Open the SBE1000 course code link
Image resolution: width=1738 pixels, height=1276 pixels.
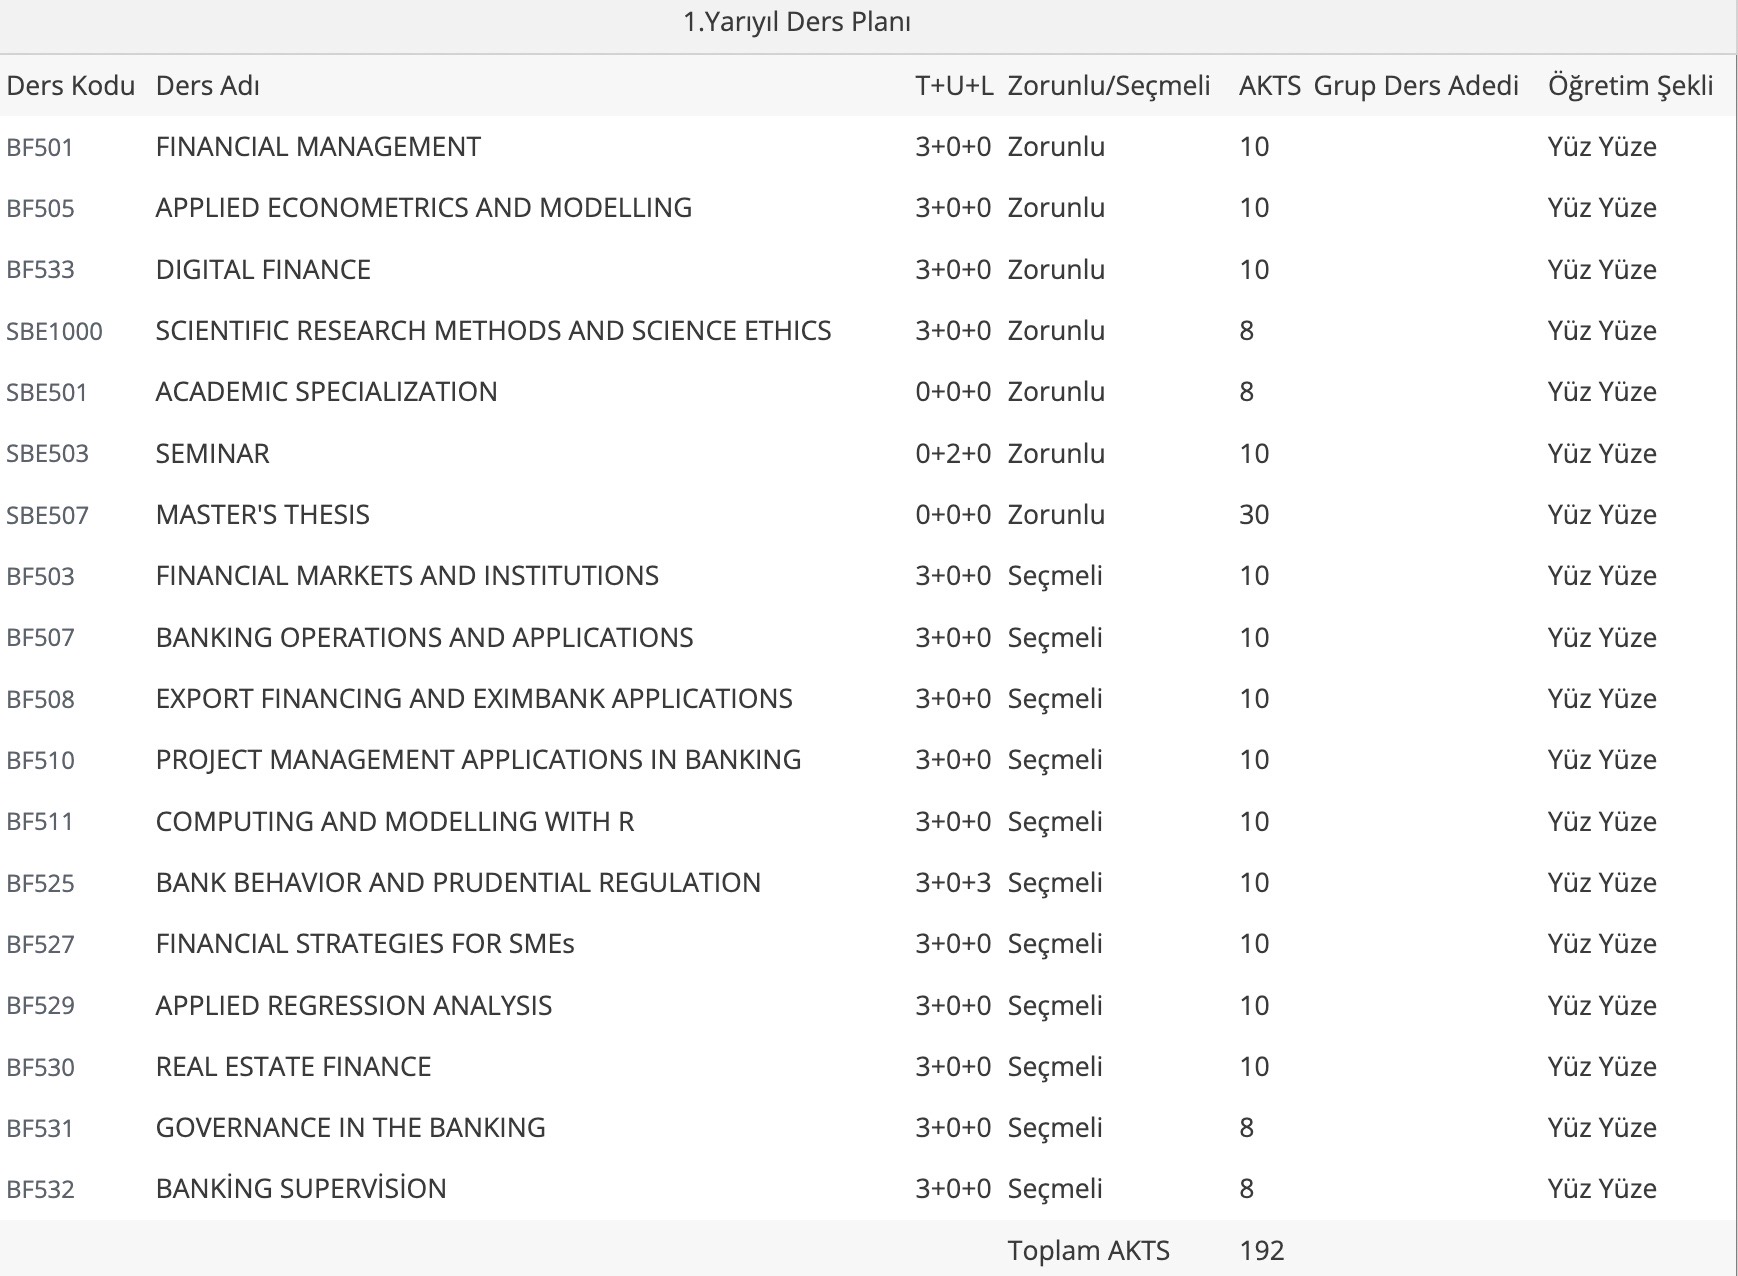(x=54, y=332)
